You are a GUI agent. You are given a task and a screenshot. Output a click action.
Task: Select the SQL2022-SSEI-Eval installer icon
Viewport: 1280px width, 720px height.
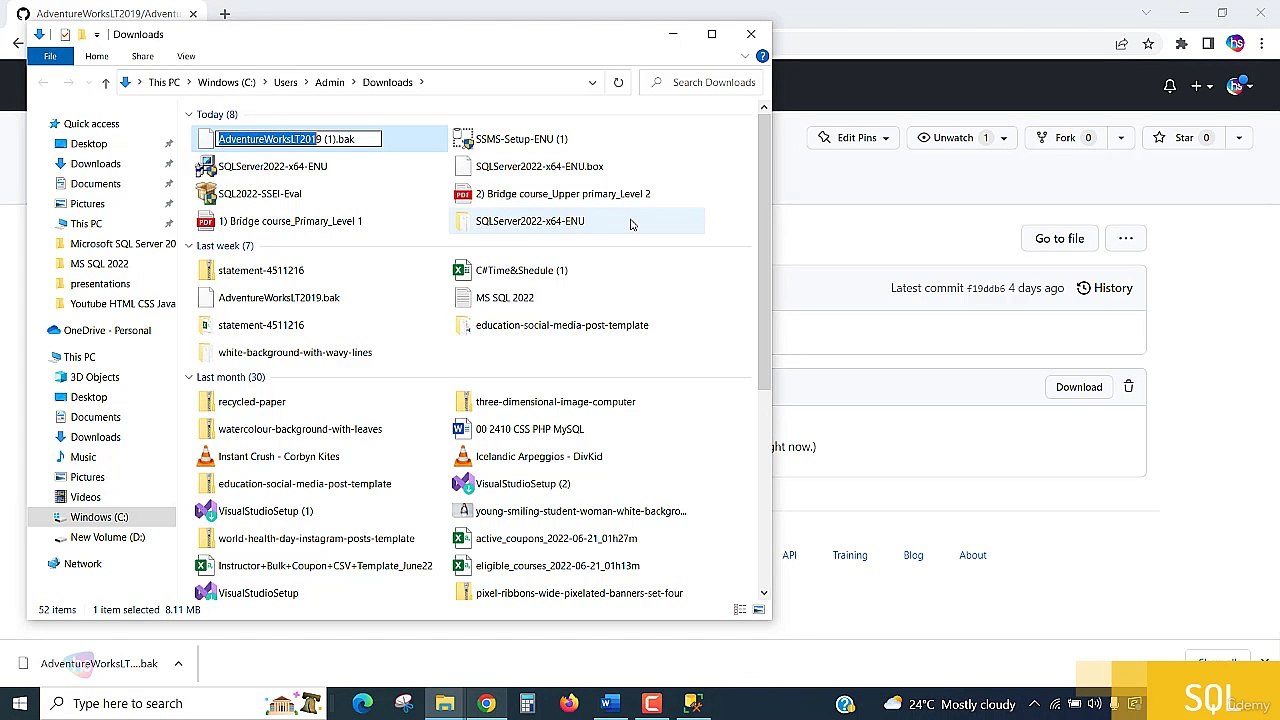pos(206,194)
